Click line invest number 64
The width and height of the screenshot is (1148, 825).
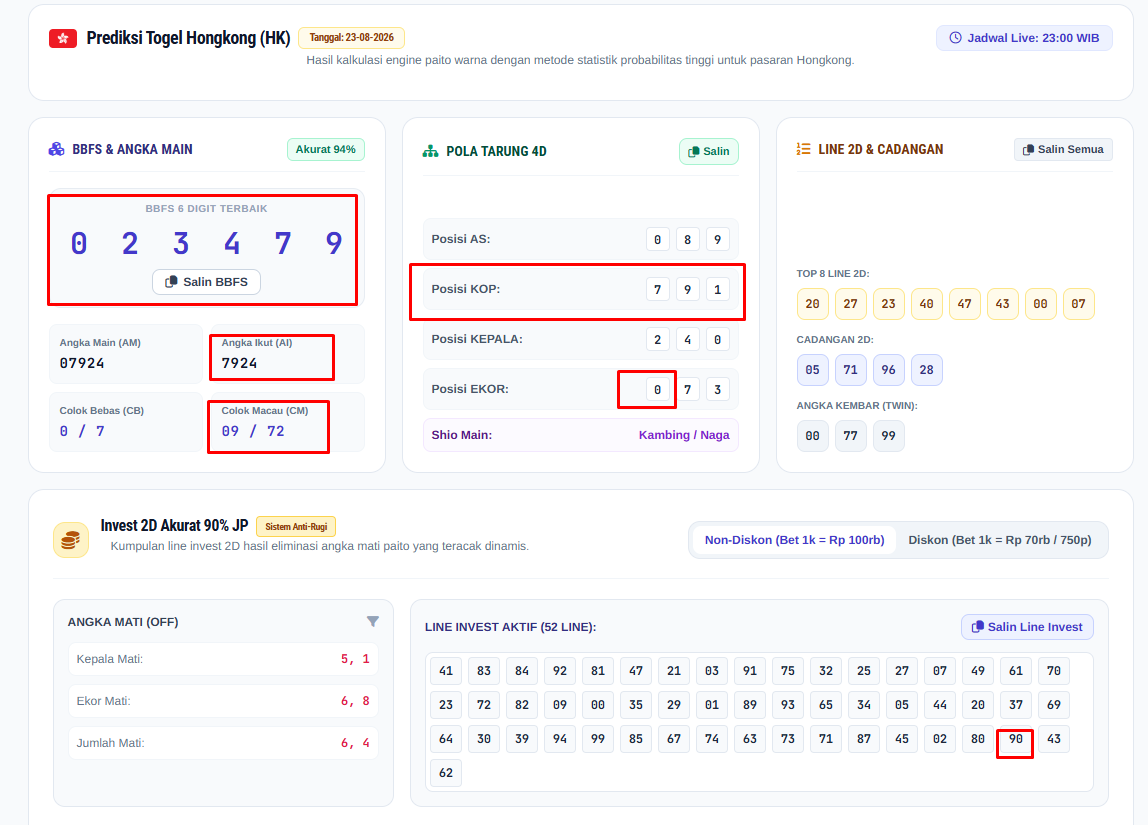click(x=446, y=739)
